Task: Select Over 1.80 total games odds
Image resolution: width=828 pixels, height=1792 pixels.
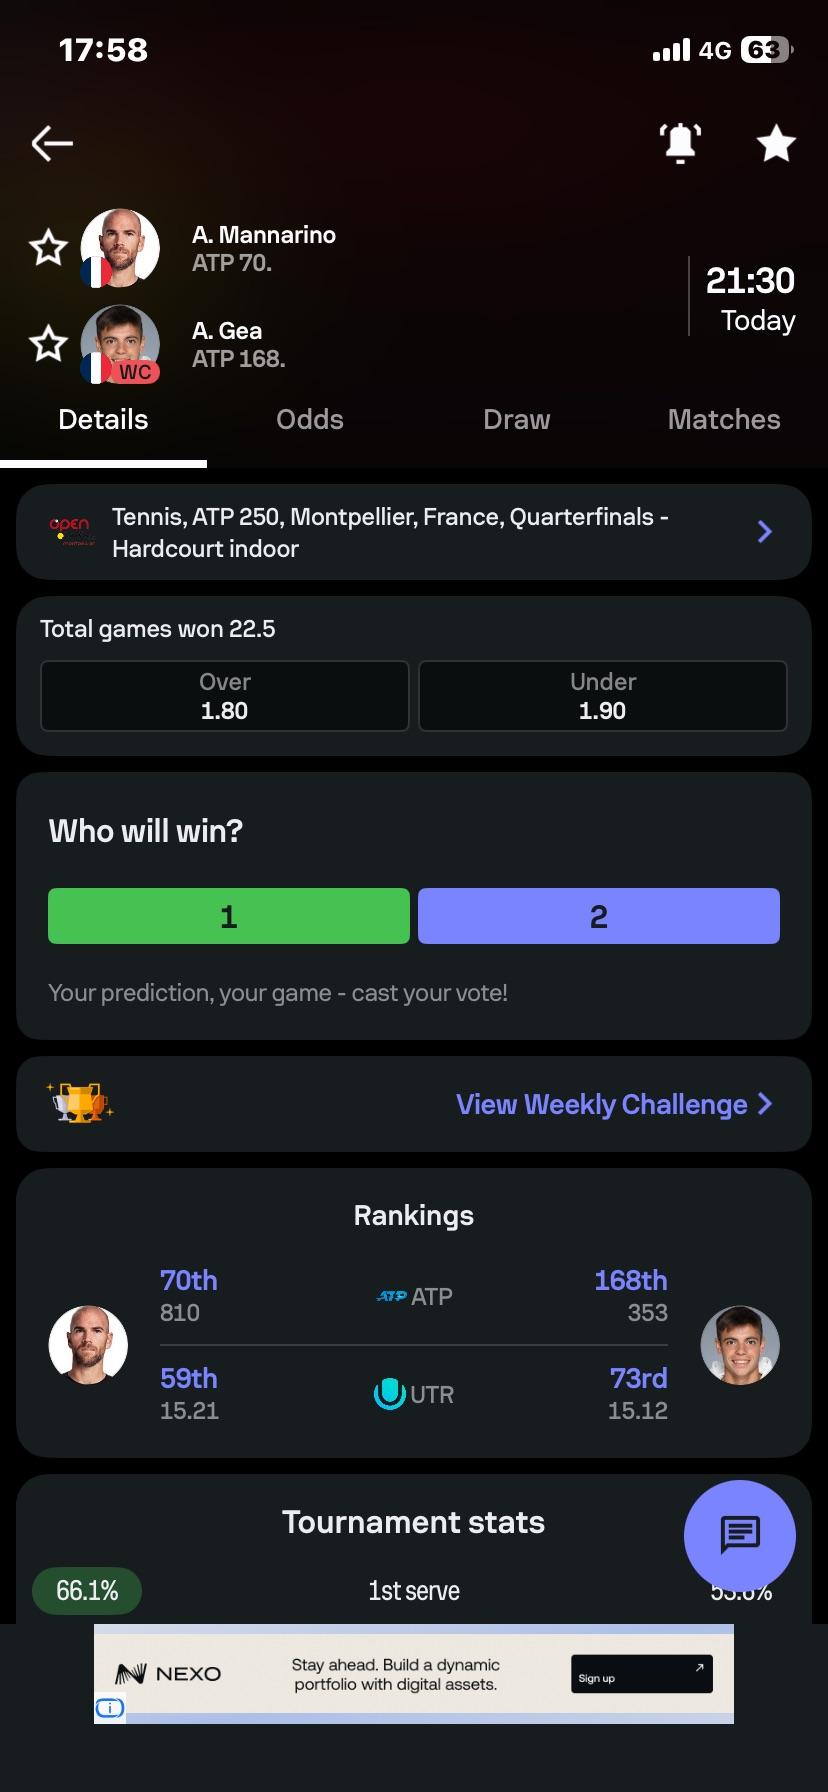Action: click(225, 696)
